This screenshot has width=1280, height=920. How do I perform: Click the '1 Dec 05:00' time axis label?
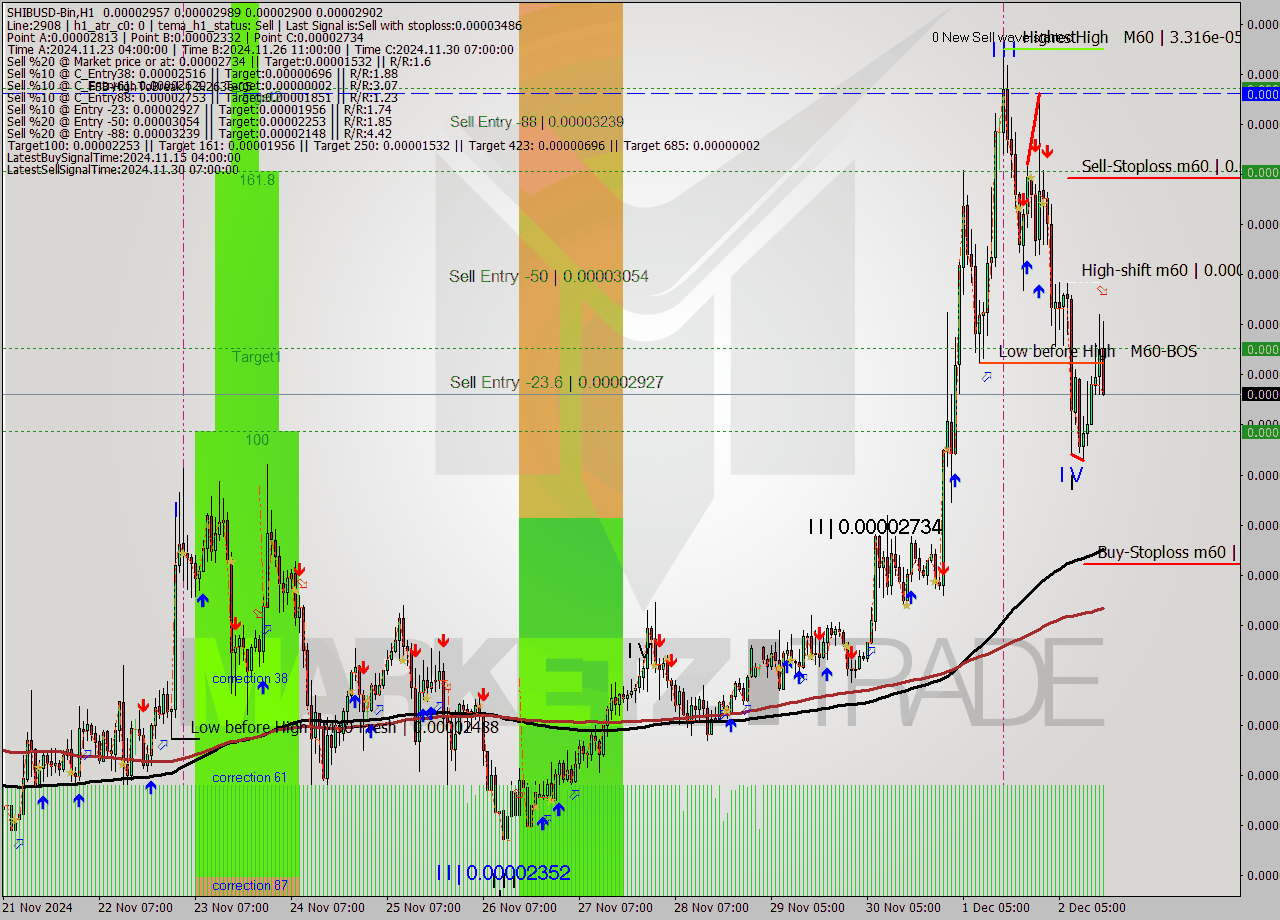pos(995,908)
